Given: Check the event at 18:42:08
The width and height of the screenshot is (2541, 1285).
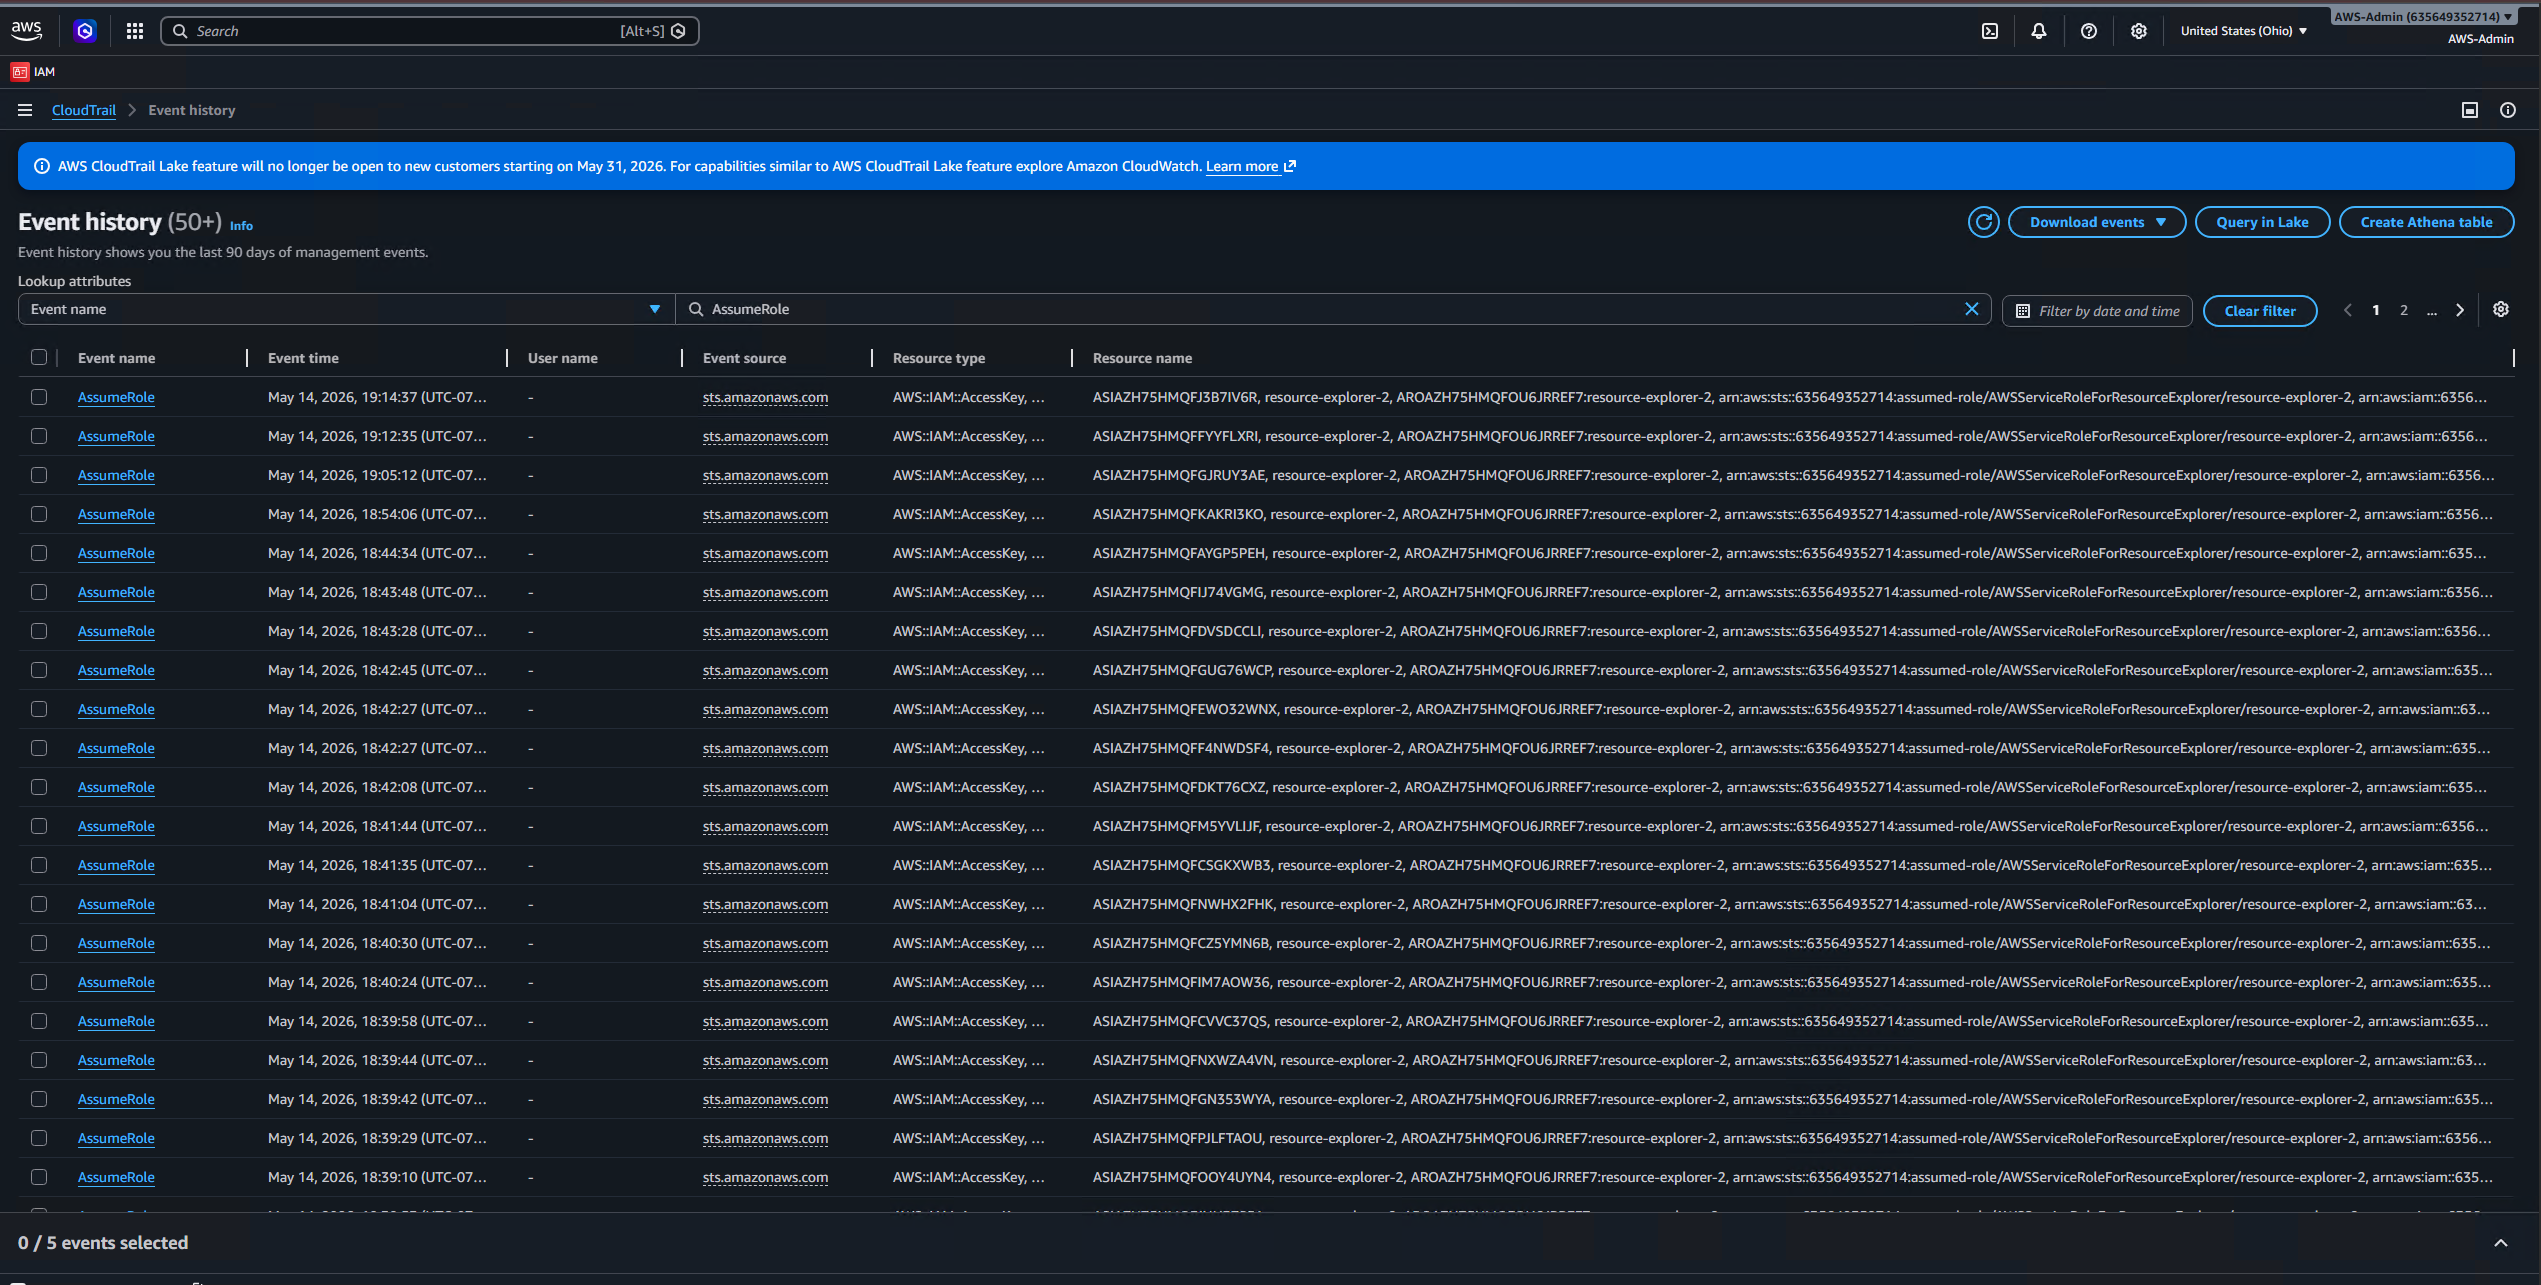Looking at the screenshot, I should pyautogui.click(x=39, y=787).
